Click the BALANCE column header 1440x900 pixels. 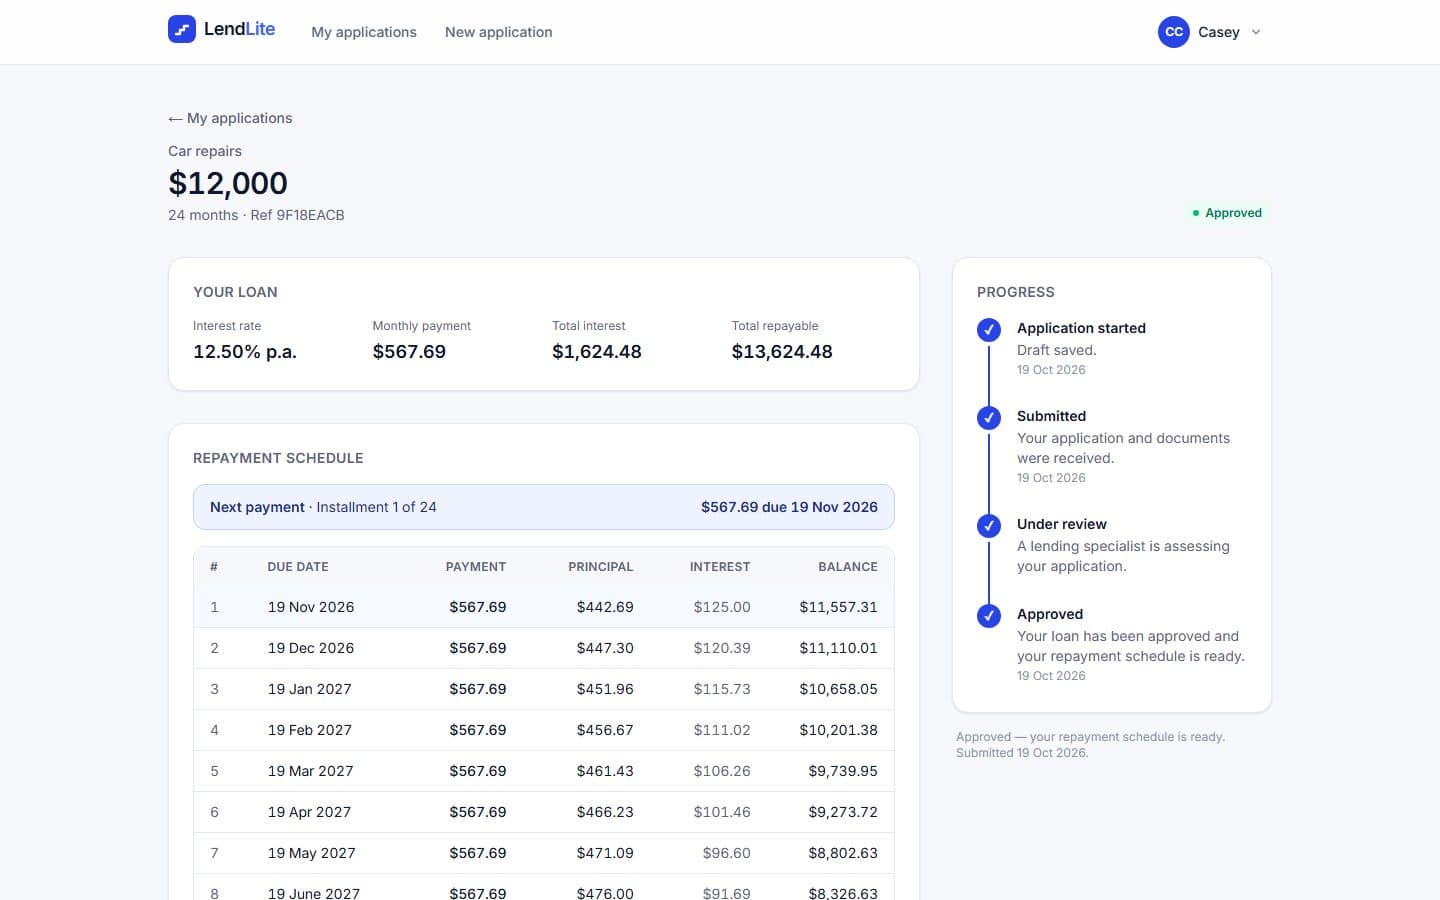[x=848, y=567]
